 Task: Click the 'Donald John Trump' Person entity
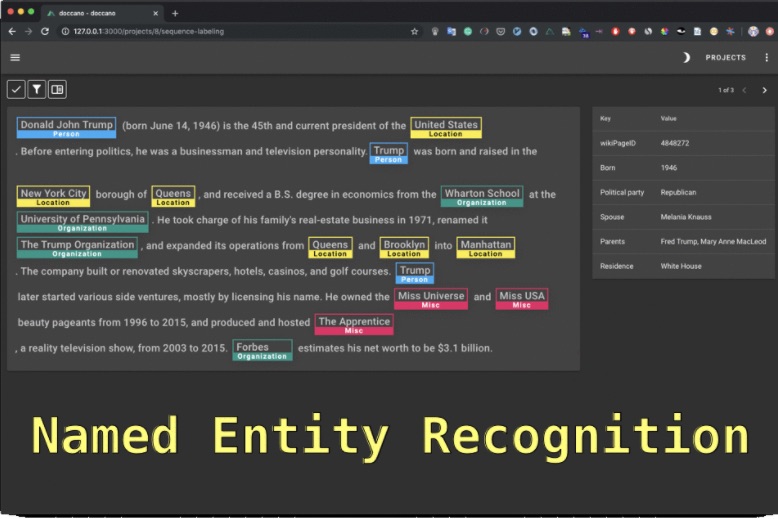pos(66,126)
